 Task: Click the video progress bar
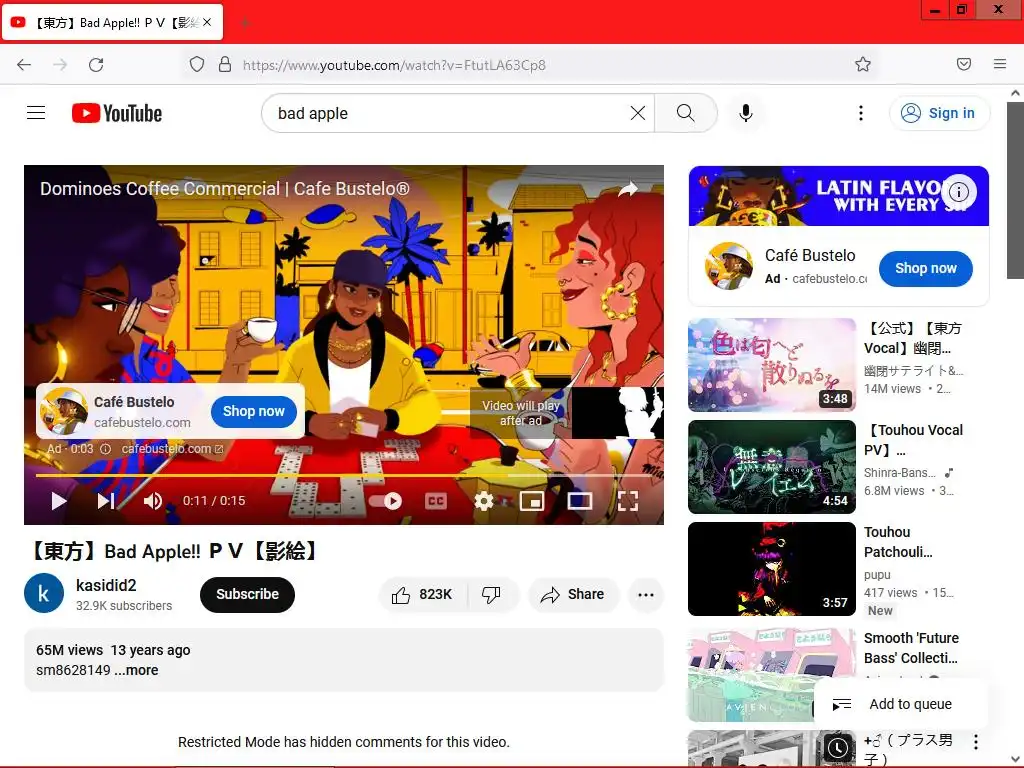[344, 475]
